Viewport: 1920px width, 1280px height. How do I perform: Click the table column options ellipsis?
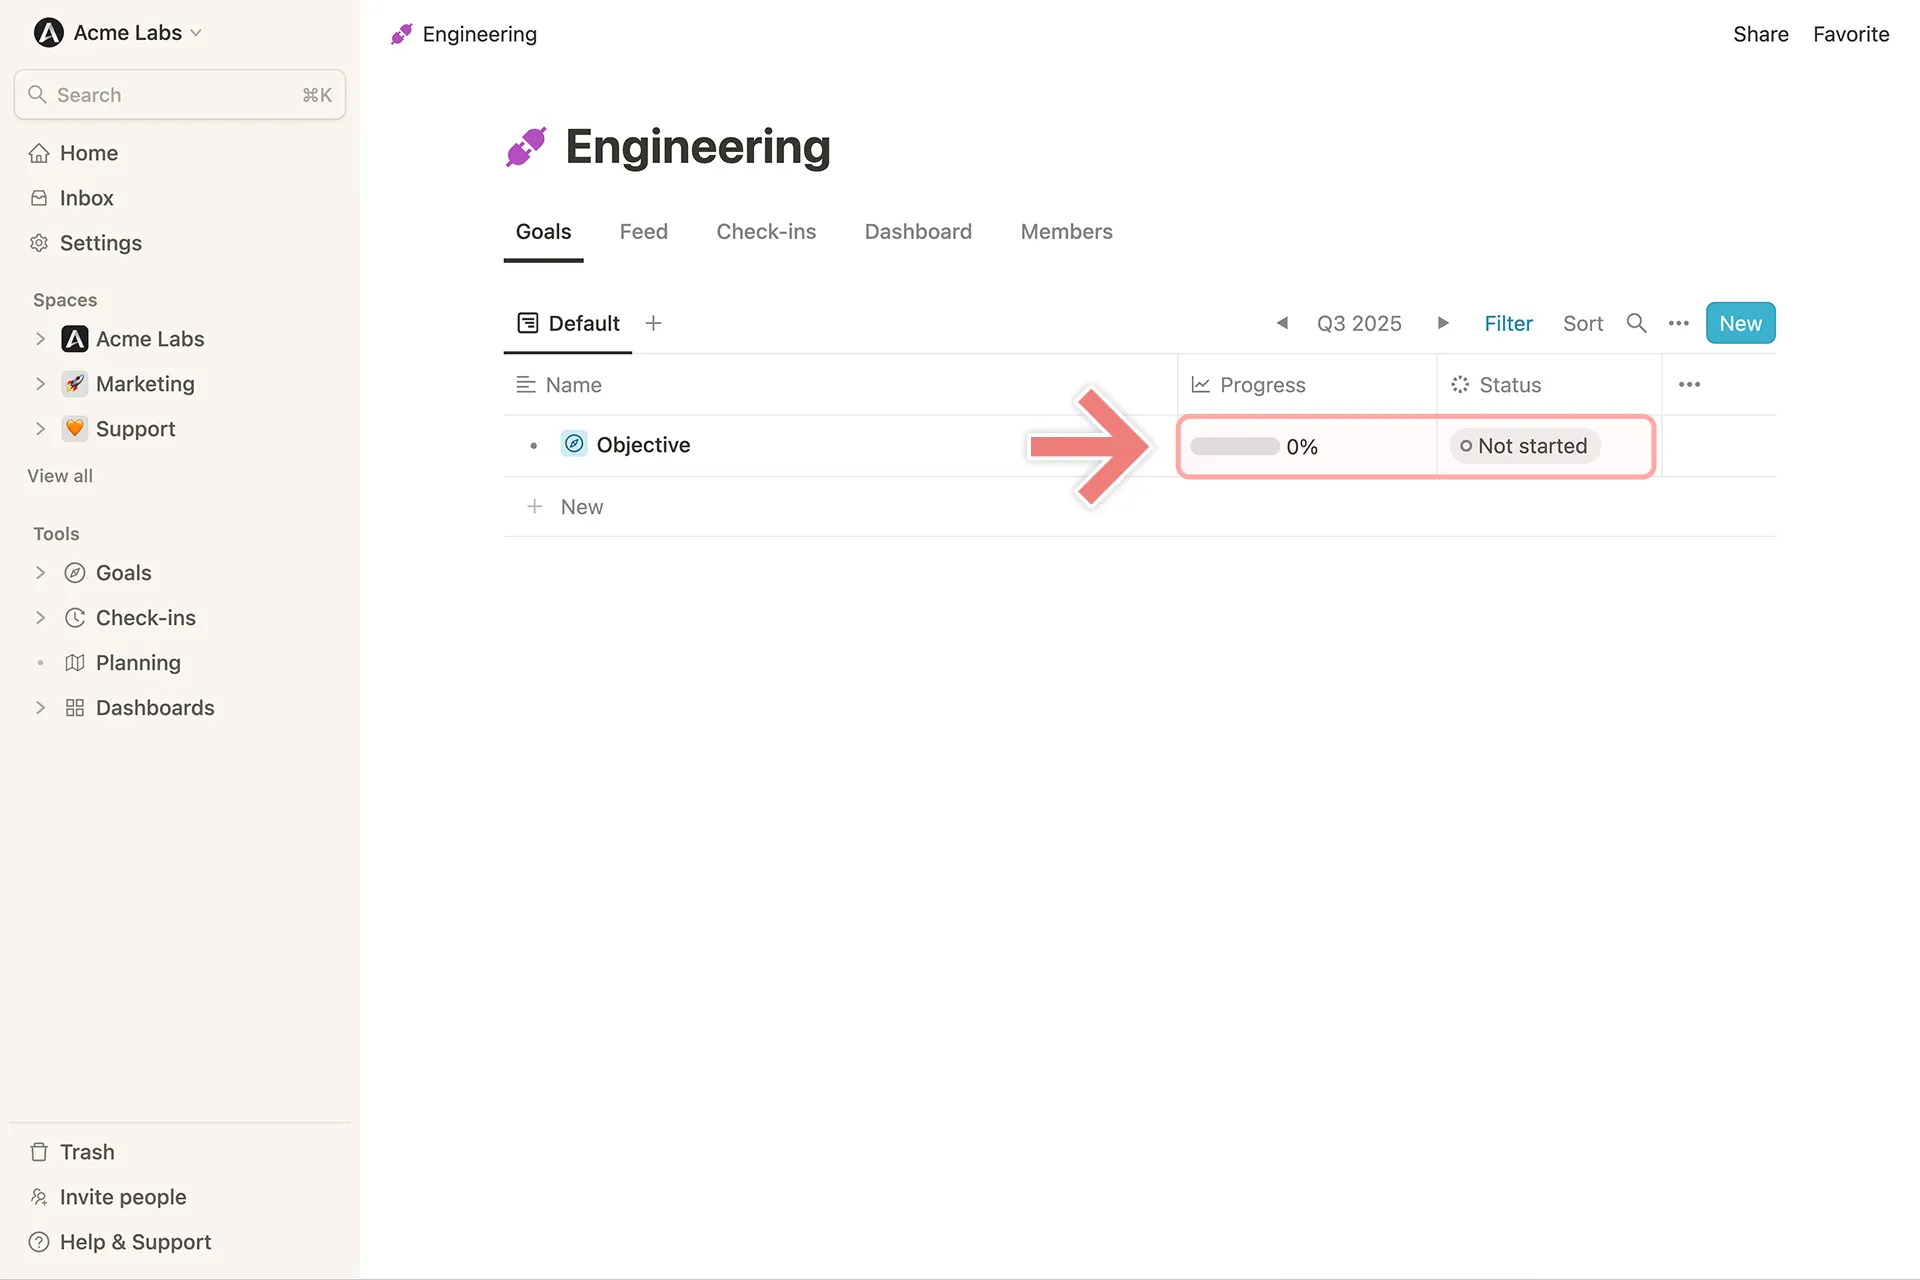(x=1689, y=385)
